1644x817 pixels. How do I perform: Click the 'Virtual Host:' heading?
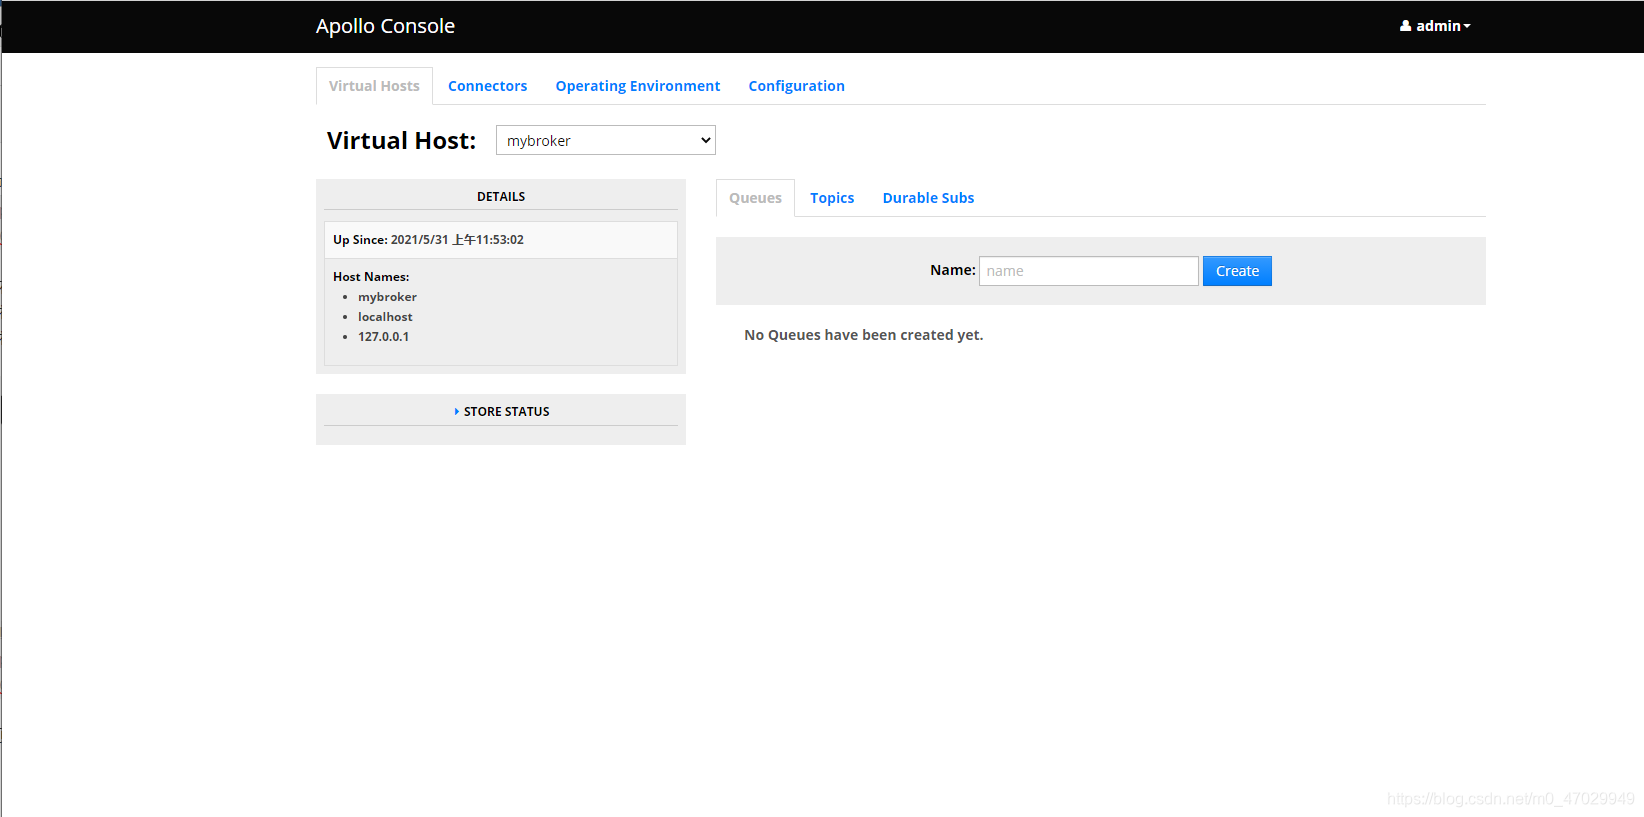(401, 141)
